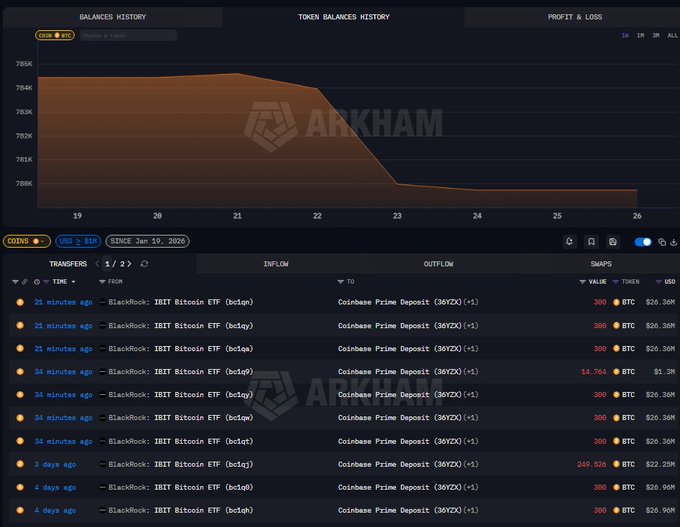
Task: Click coin icon of the bc1q0 row
Action: [x=20, y=488]
